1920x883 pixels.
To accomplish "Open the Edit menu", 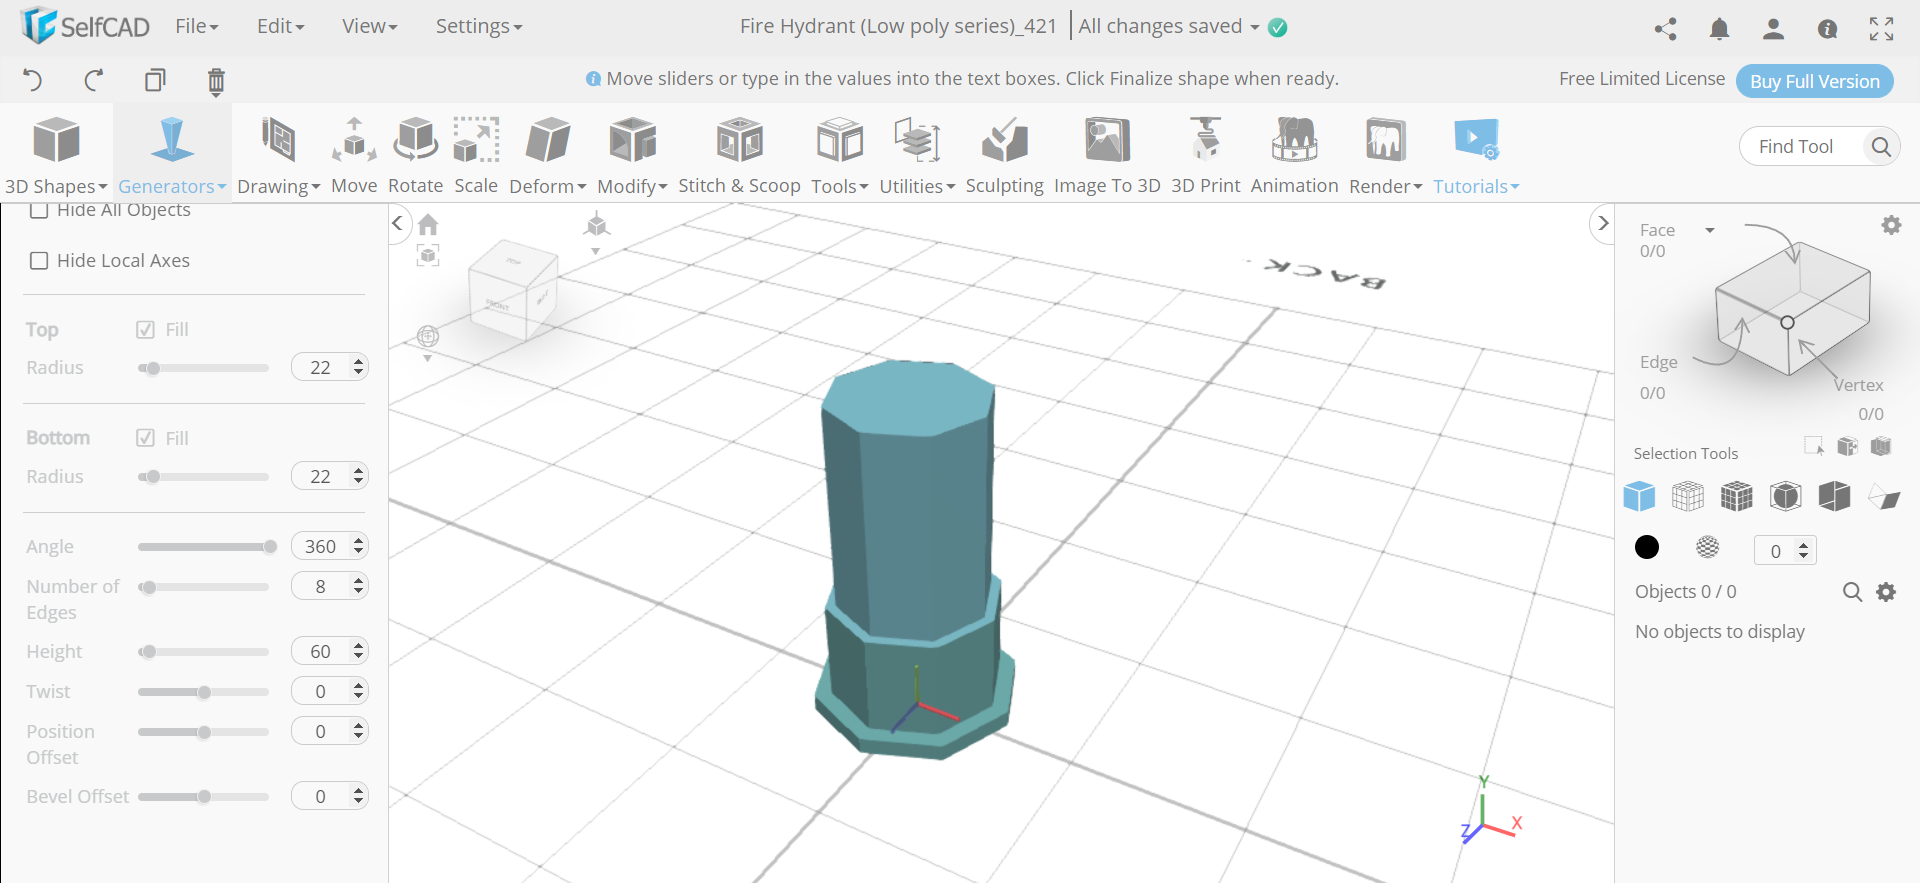I will click(x=281, y=27).
